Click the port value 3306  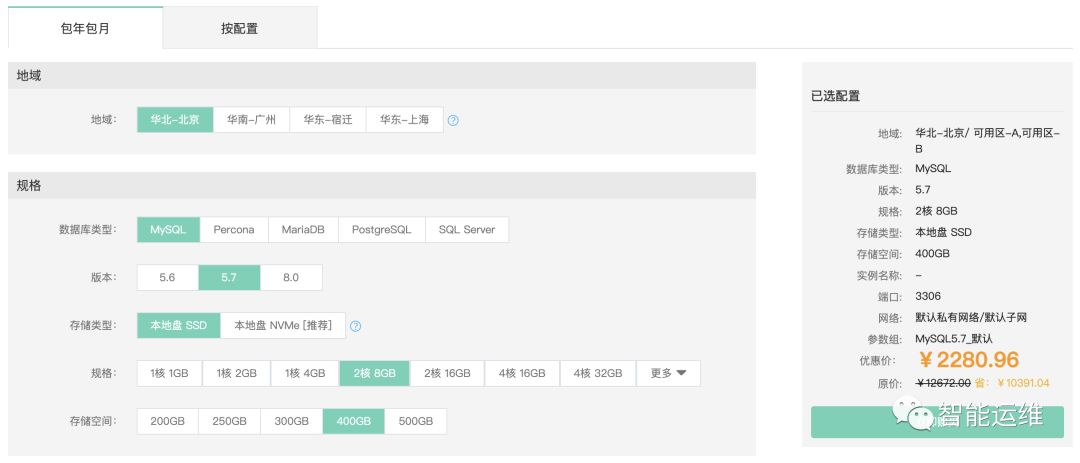click(928, 296)
